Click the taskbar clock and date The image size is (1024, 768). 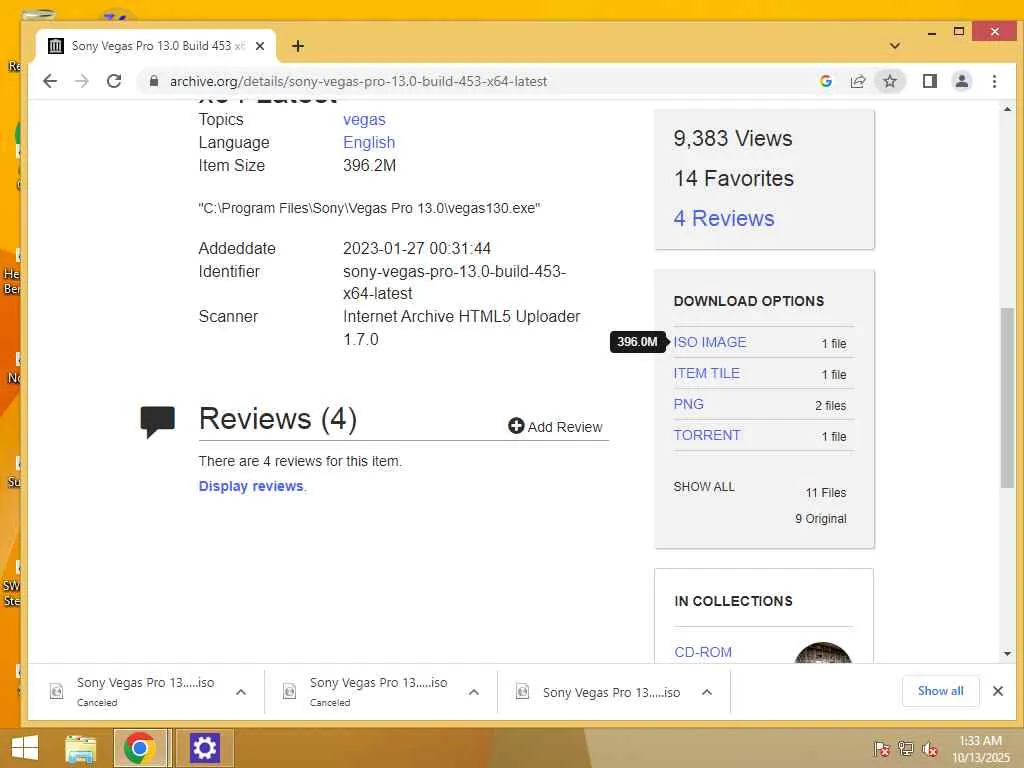(981, 748)
